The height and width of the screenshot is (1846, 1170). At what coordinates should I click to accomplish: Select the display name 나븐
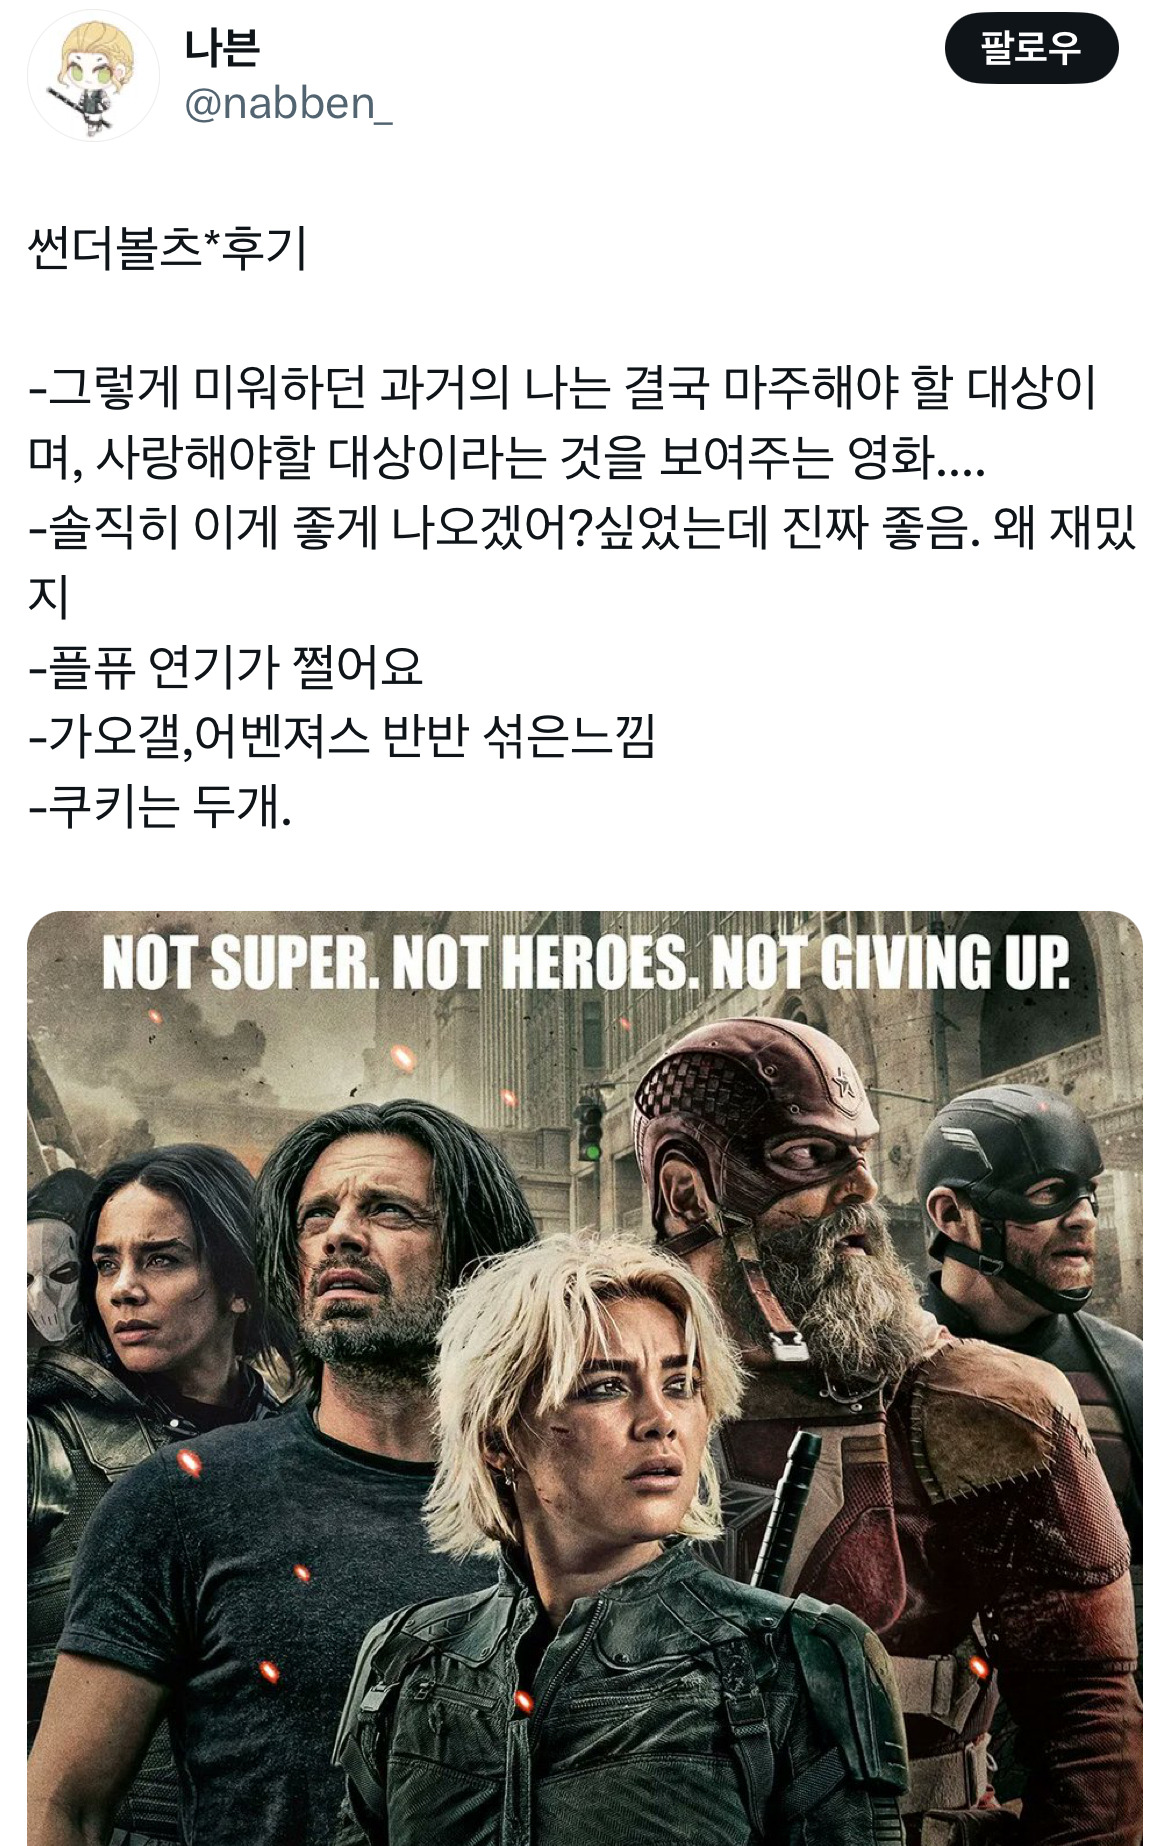tap(222, 47)
